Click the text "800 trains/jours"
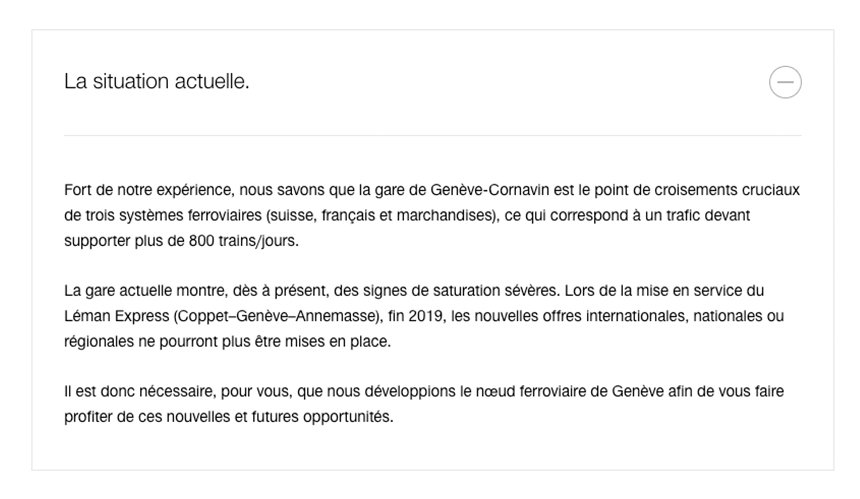Screen dimensions: 860x499 (x=242, y=241)
